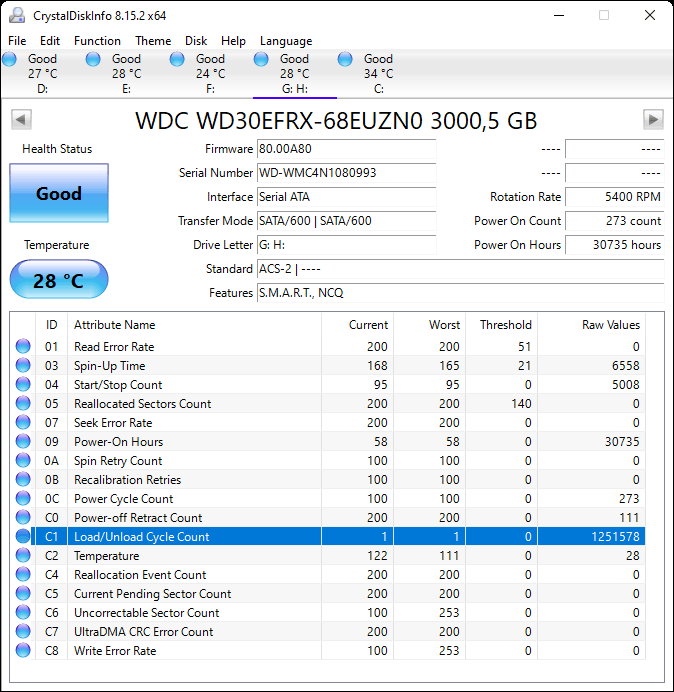This screenshot has width=674, height=692.
Task: Click Rotation Rate value 5400 RPM
Action: [614, 196]
